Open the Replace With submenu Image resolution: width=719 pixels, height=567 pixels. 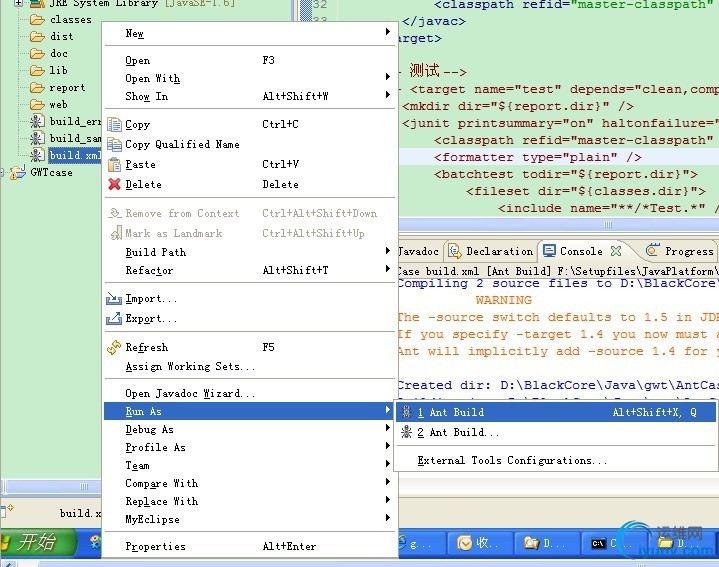pos(250,501)
